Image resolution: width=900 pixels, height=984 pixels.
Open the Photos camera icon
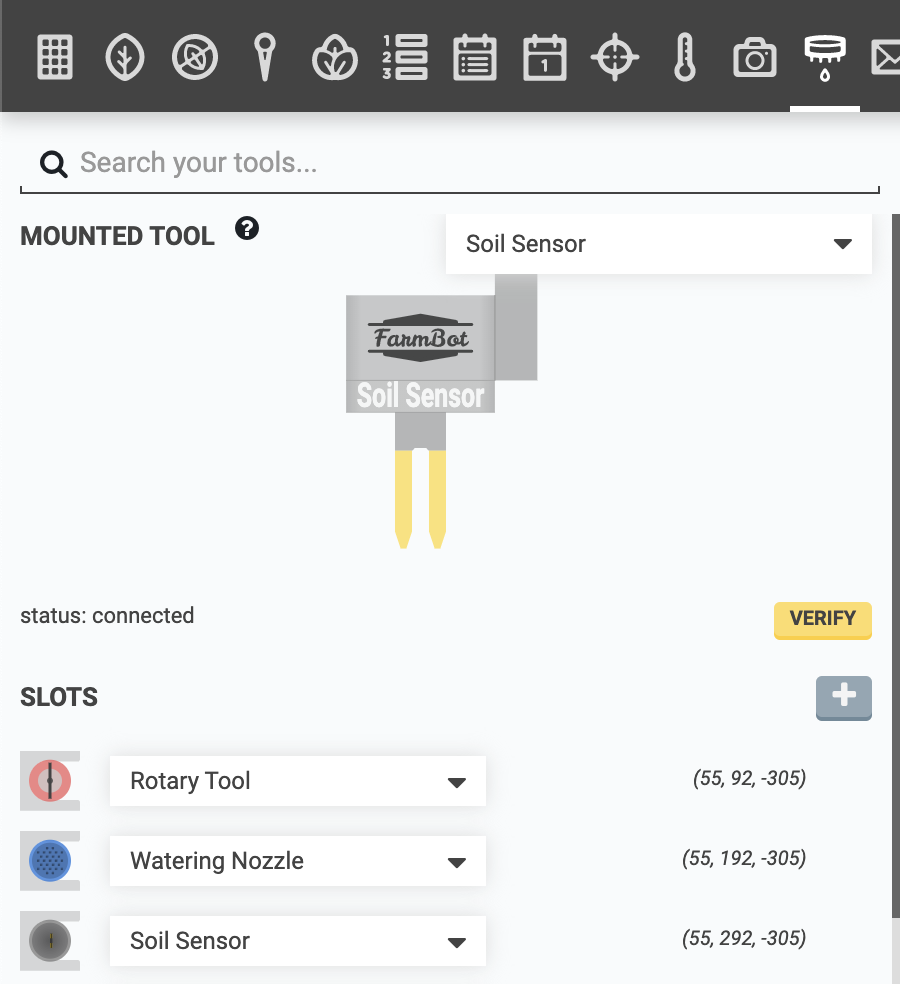pos(754,57)
